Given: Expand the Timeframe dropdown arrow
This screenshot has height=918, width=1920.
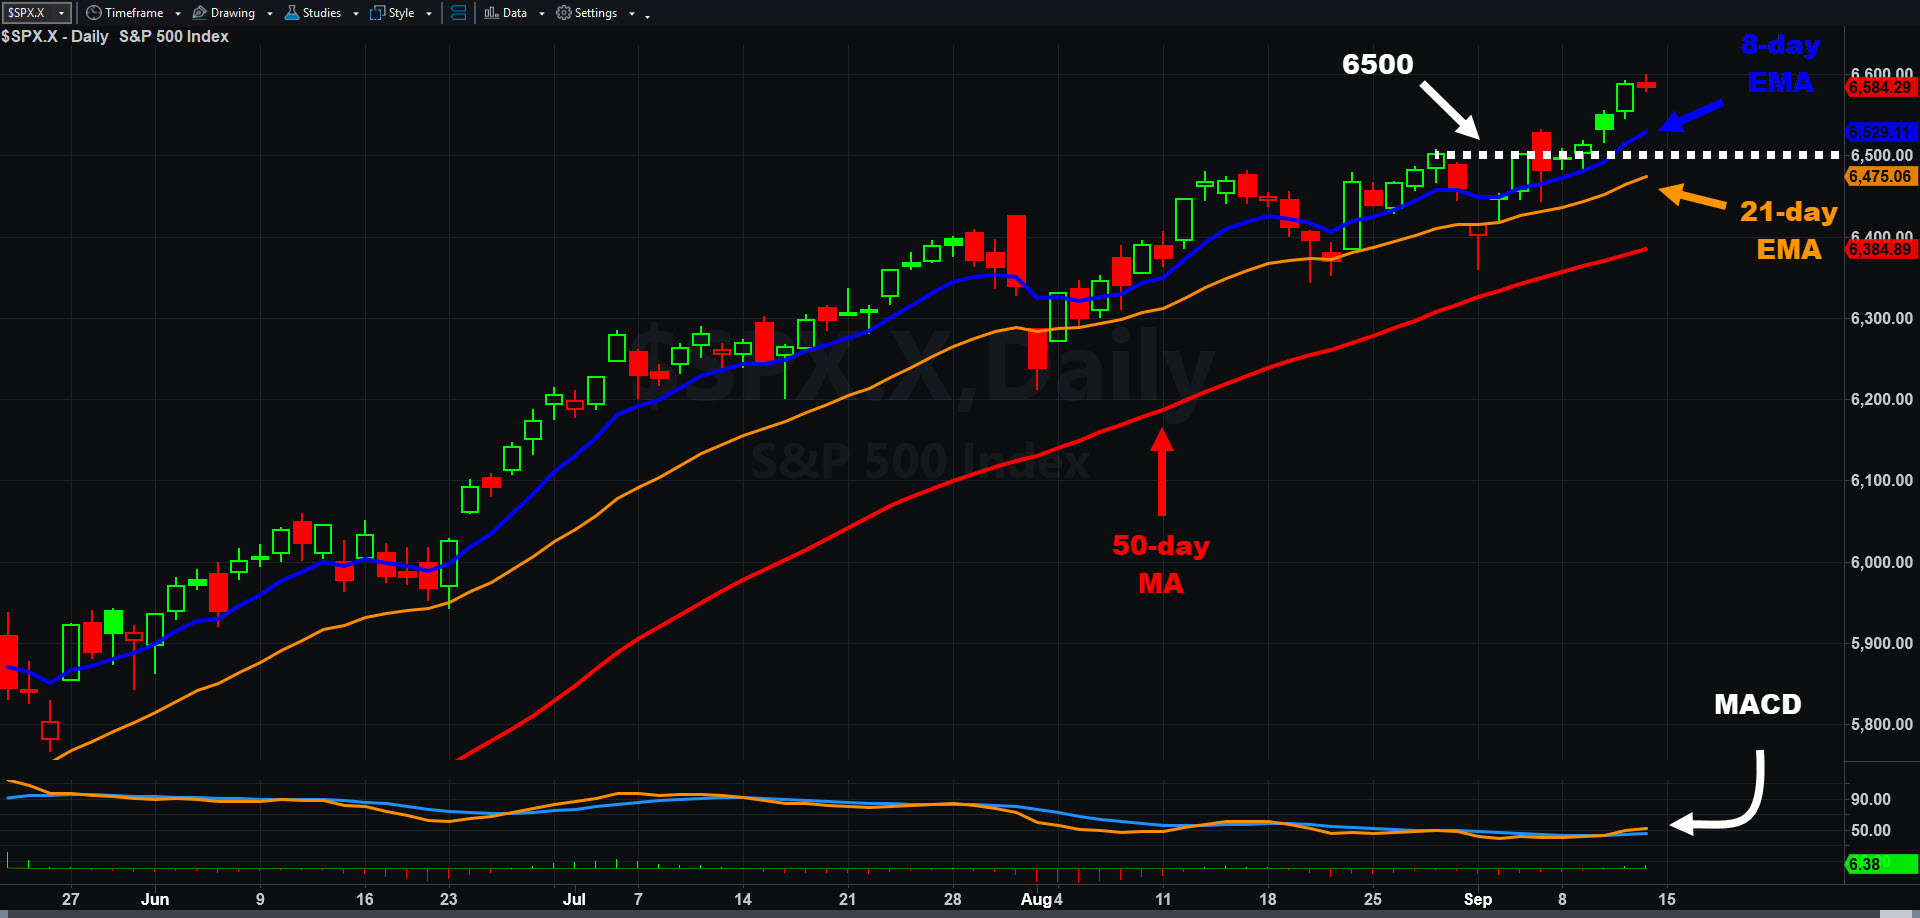Looking at the screenshot, I should 178,14.
